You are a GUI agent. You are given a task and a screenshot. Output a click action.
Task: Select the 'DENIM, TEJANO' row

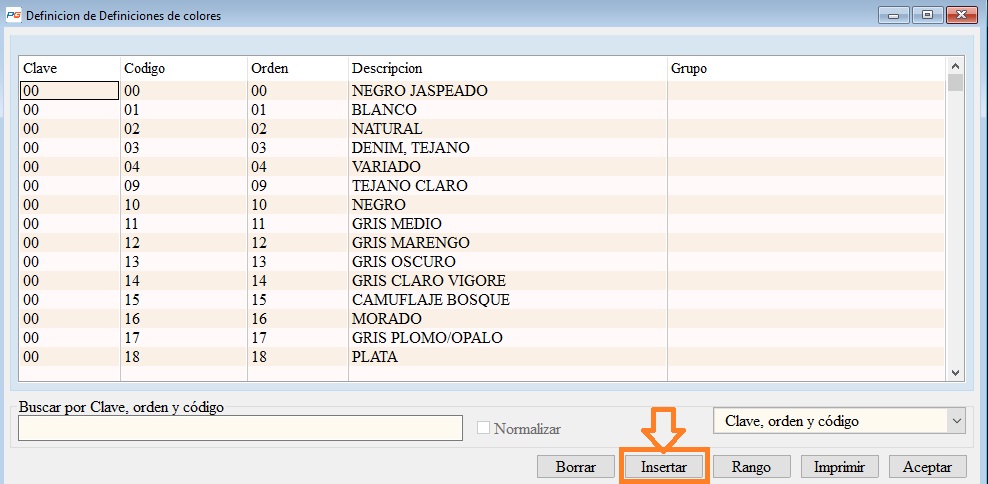click(x=482, y=147)
